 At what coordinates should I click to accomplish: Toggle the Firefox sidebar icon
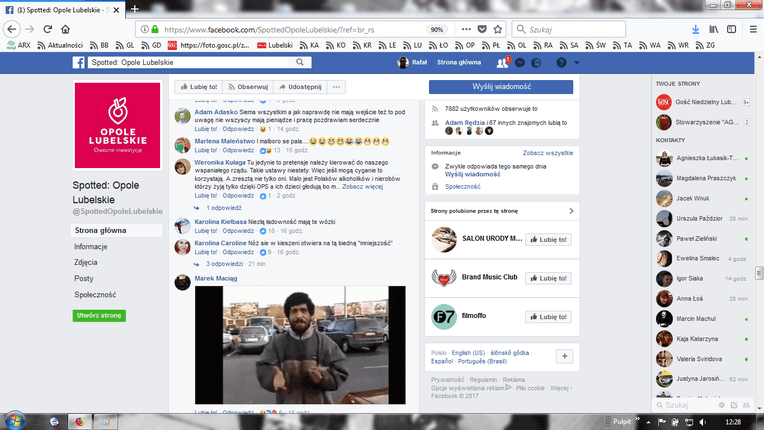(731, 29)
